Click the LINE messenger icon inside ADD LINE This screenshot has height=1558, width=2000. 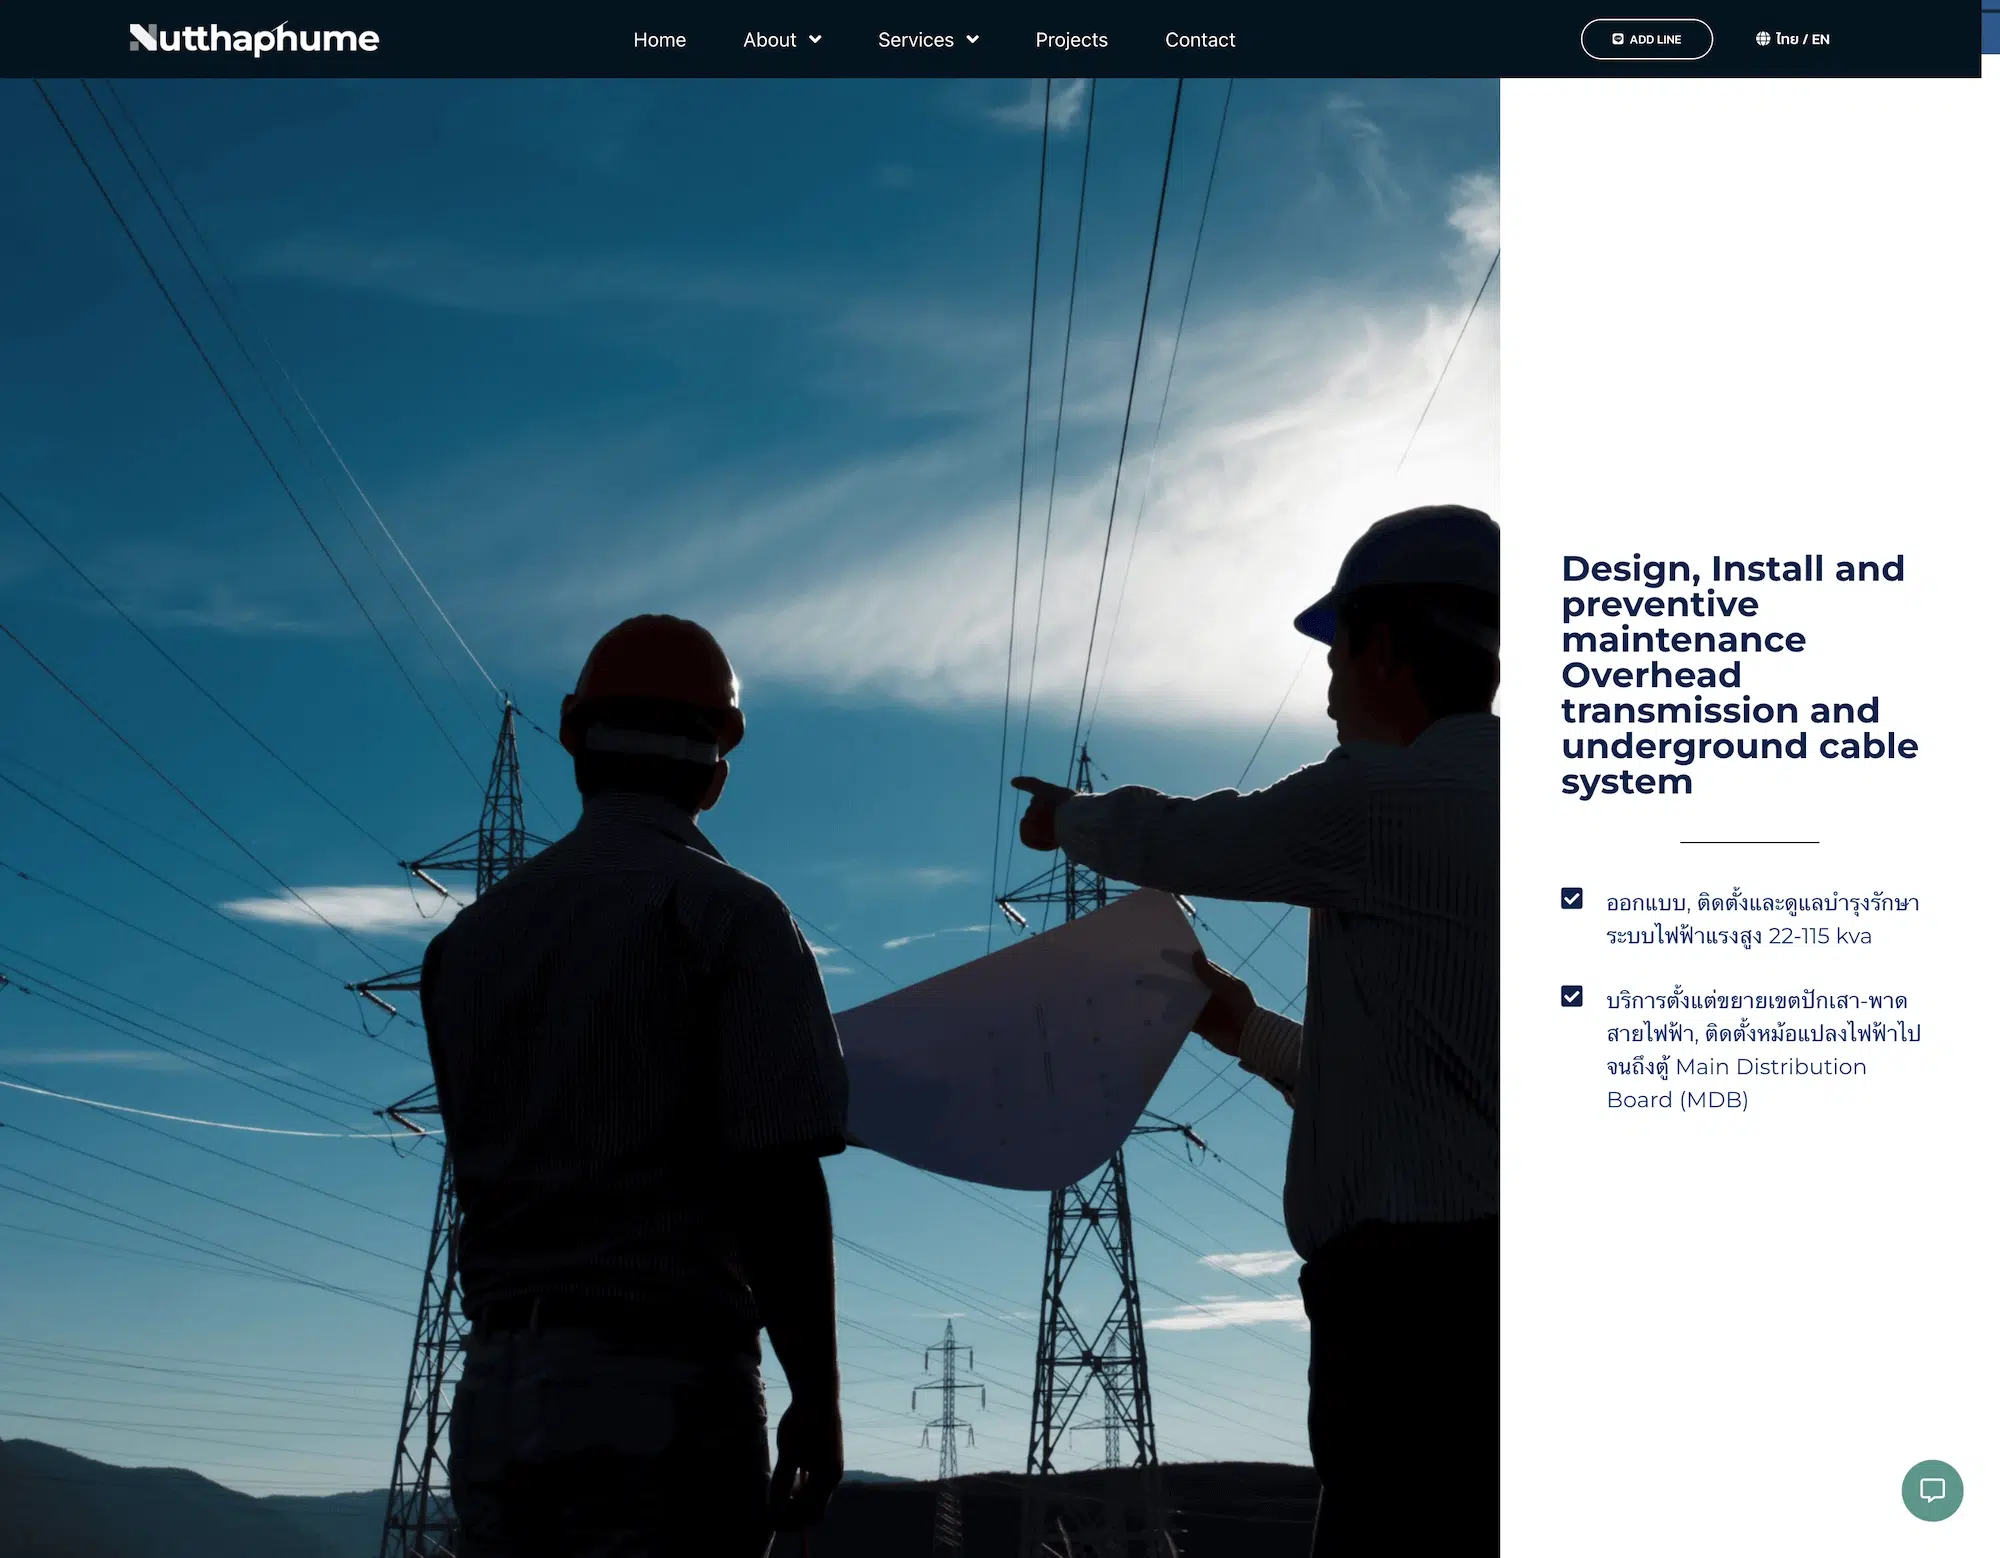[x=1618, y=39]
